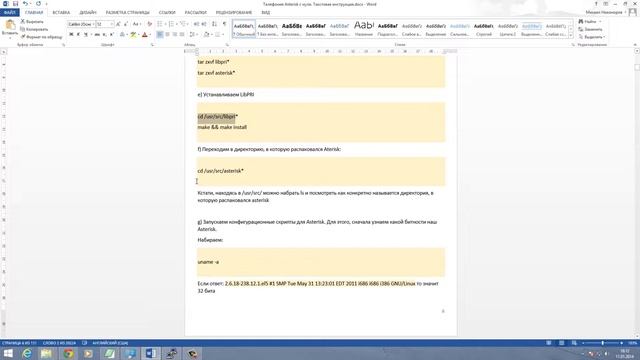Viewport: 640px width, 360px height.
Task: Increase paragraph indent
Action: coord(204,24)
